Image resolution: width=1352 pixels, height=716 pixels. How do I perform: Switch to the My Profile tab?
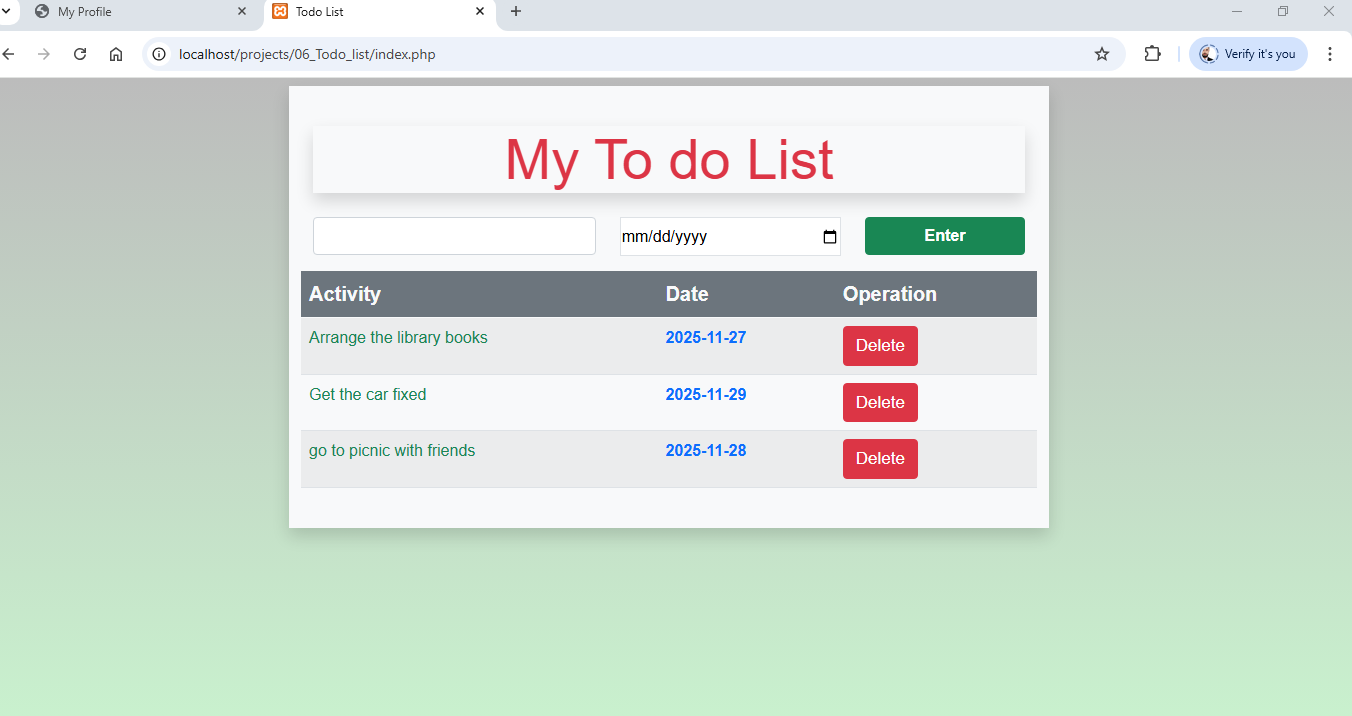click(130, 12)
